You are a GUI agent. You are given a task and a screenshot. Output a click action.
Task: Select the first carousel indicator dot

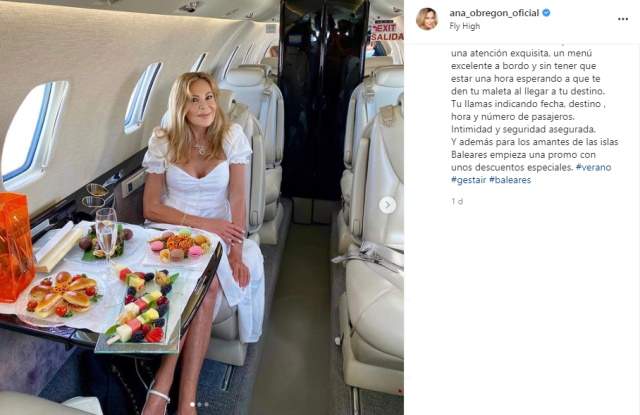(x=192, y=404)
